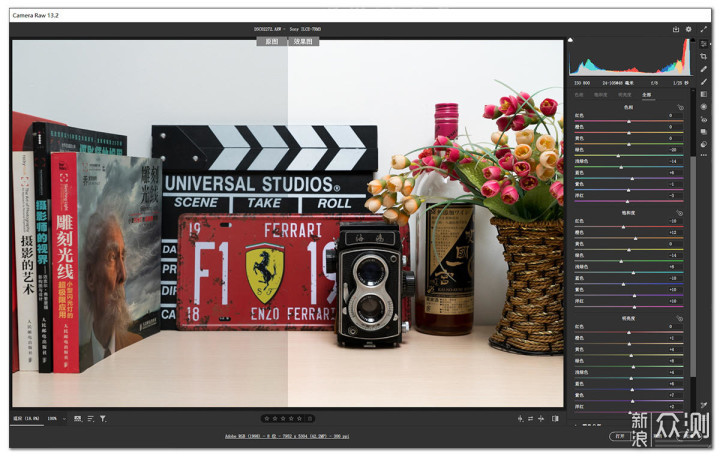The image size is (720, 457).
Task: Select the Red Eye removal tool
Action: pos(703,119)
